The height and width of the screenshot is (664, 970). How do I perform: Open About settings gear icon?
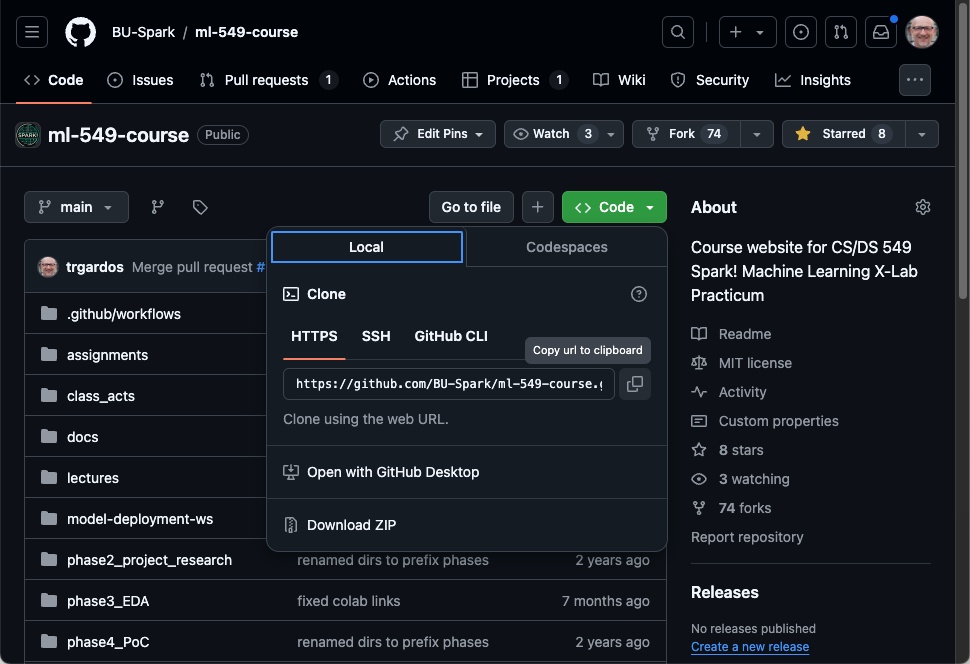(922, 207)
